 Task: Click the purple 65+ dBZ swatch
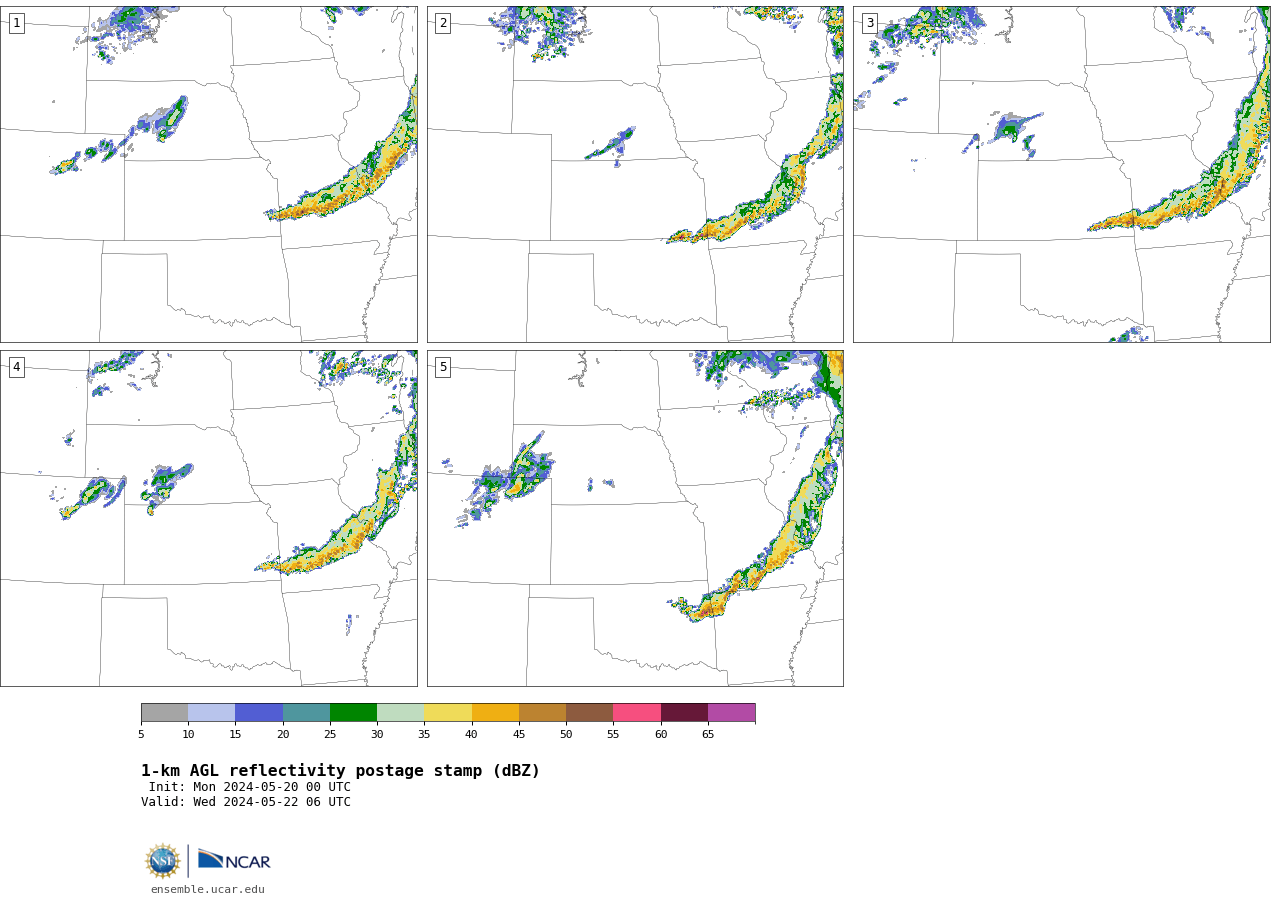[x=732, y=713]
